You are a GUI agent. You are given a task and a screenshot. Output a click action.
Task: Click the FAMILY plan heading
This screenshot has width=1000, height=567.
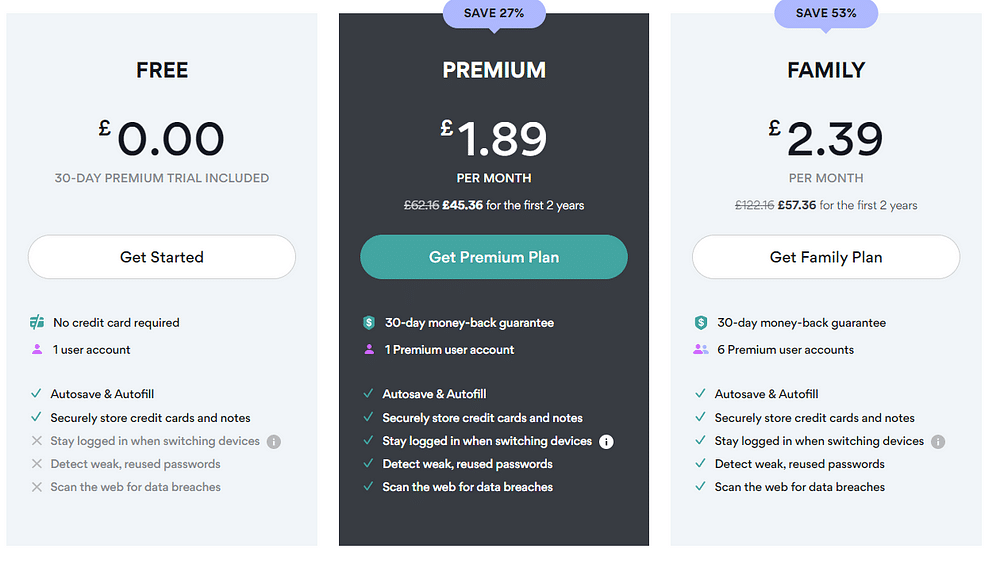pyautogui.click(x=826, y=70)
